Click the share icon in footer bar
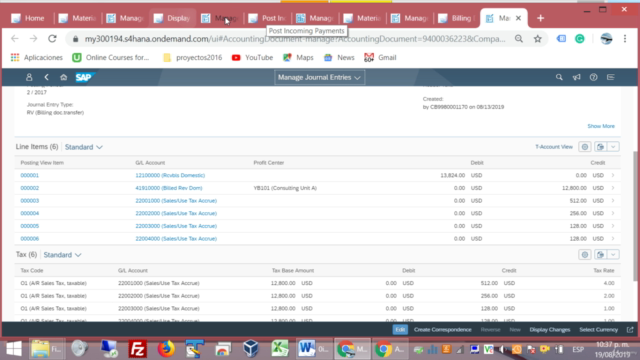 click(x=630, y=330)
